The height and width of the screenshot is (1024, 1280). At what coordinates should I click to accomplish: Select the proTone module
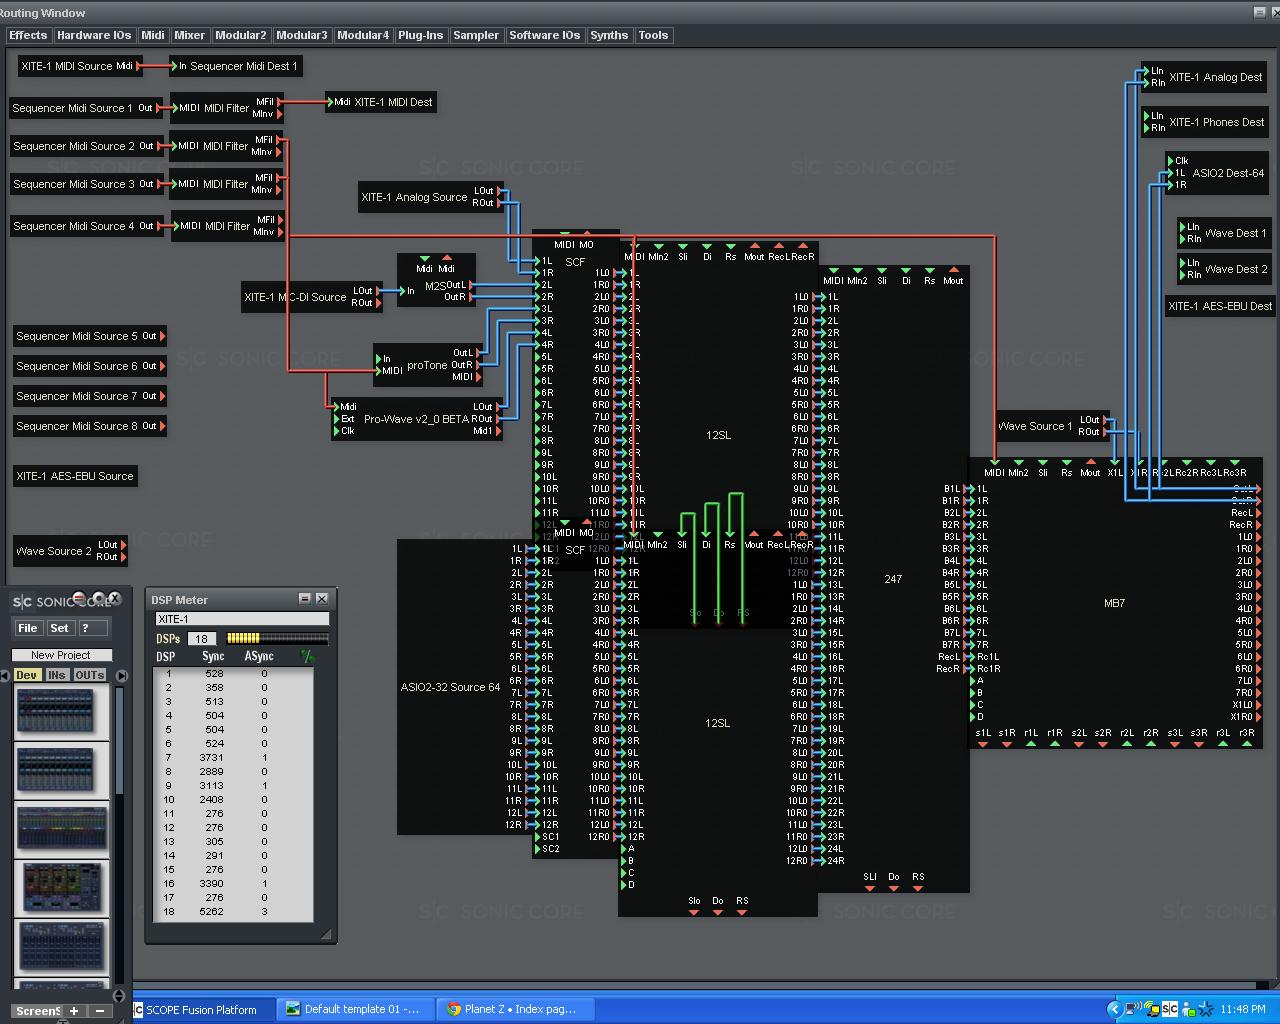click(x=427, y=365)
